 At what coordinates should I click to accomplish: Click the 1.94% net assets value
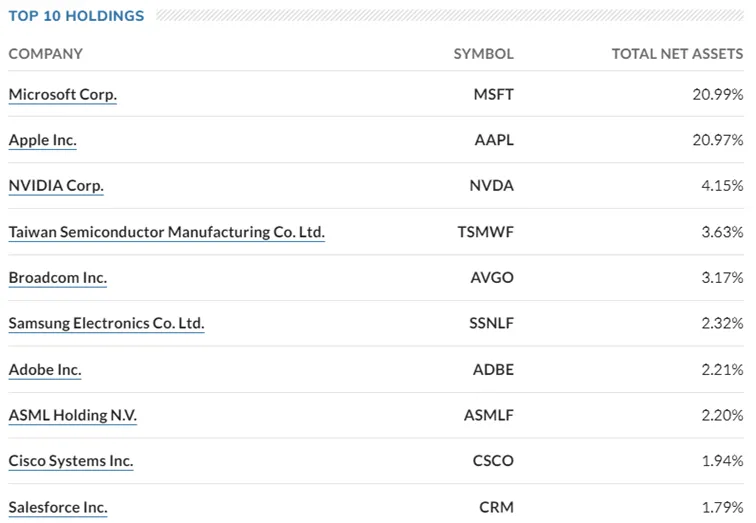(722, 461)
